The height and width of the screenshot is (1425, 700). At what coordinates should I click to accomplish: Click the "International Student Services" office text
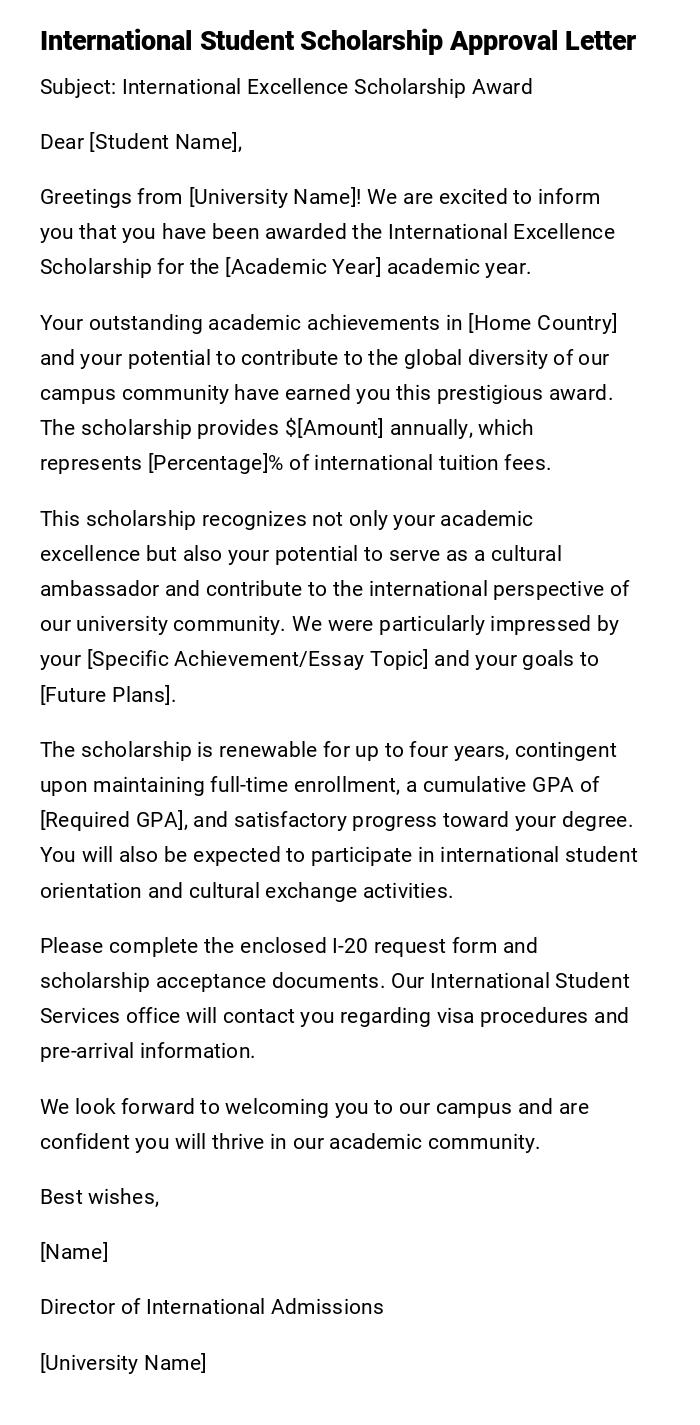pos(530,981)
